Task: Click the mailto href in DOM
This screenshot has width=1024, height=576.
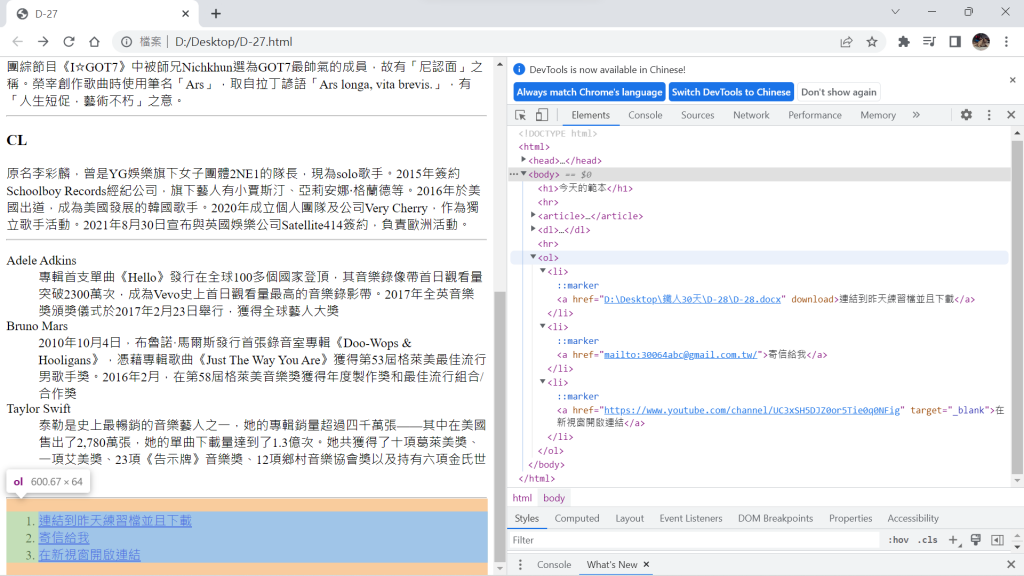Action: click(x=680, y=355)
